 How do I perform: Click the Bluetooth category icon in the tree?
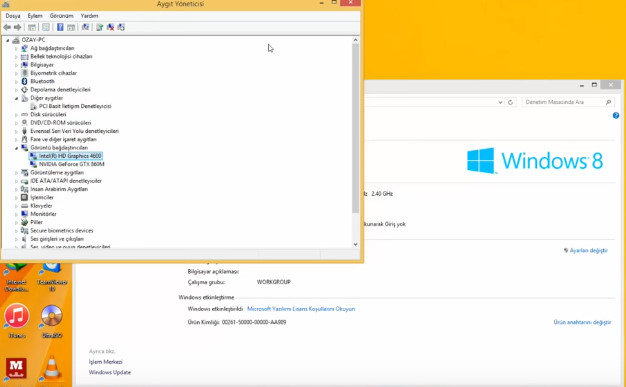24,81
